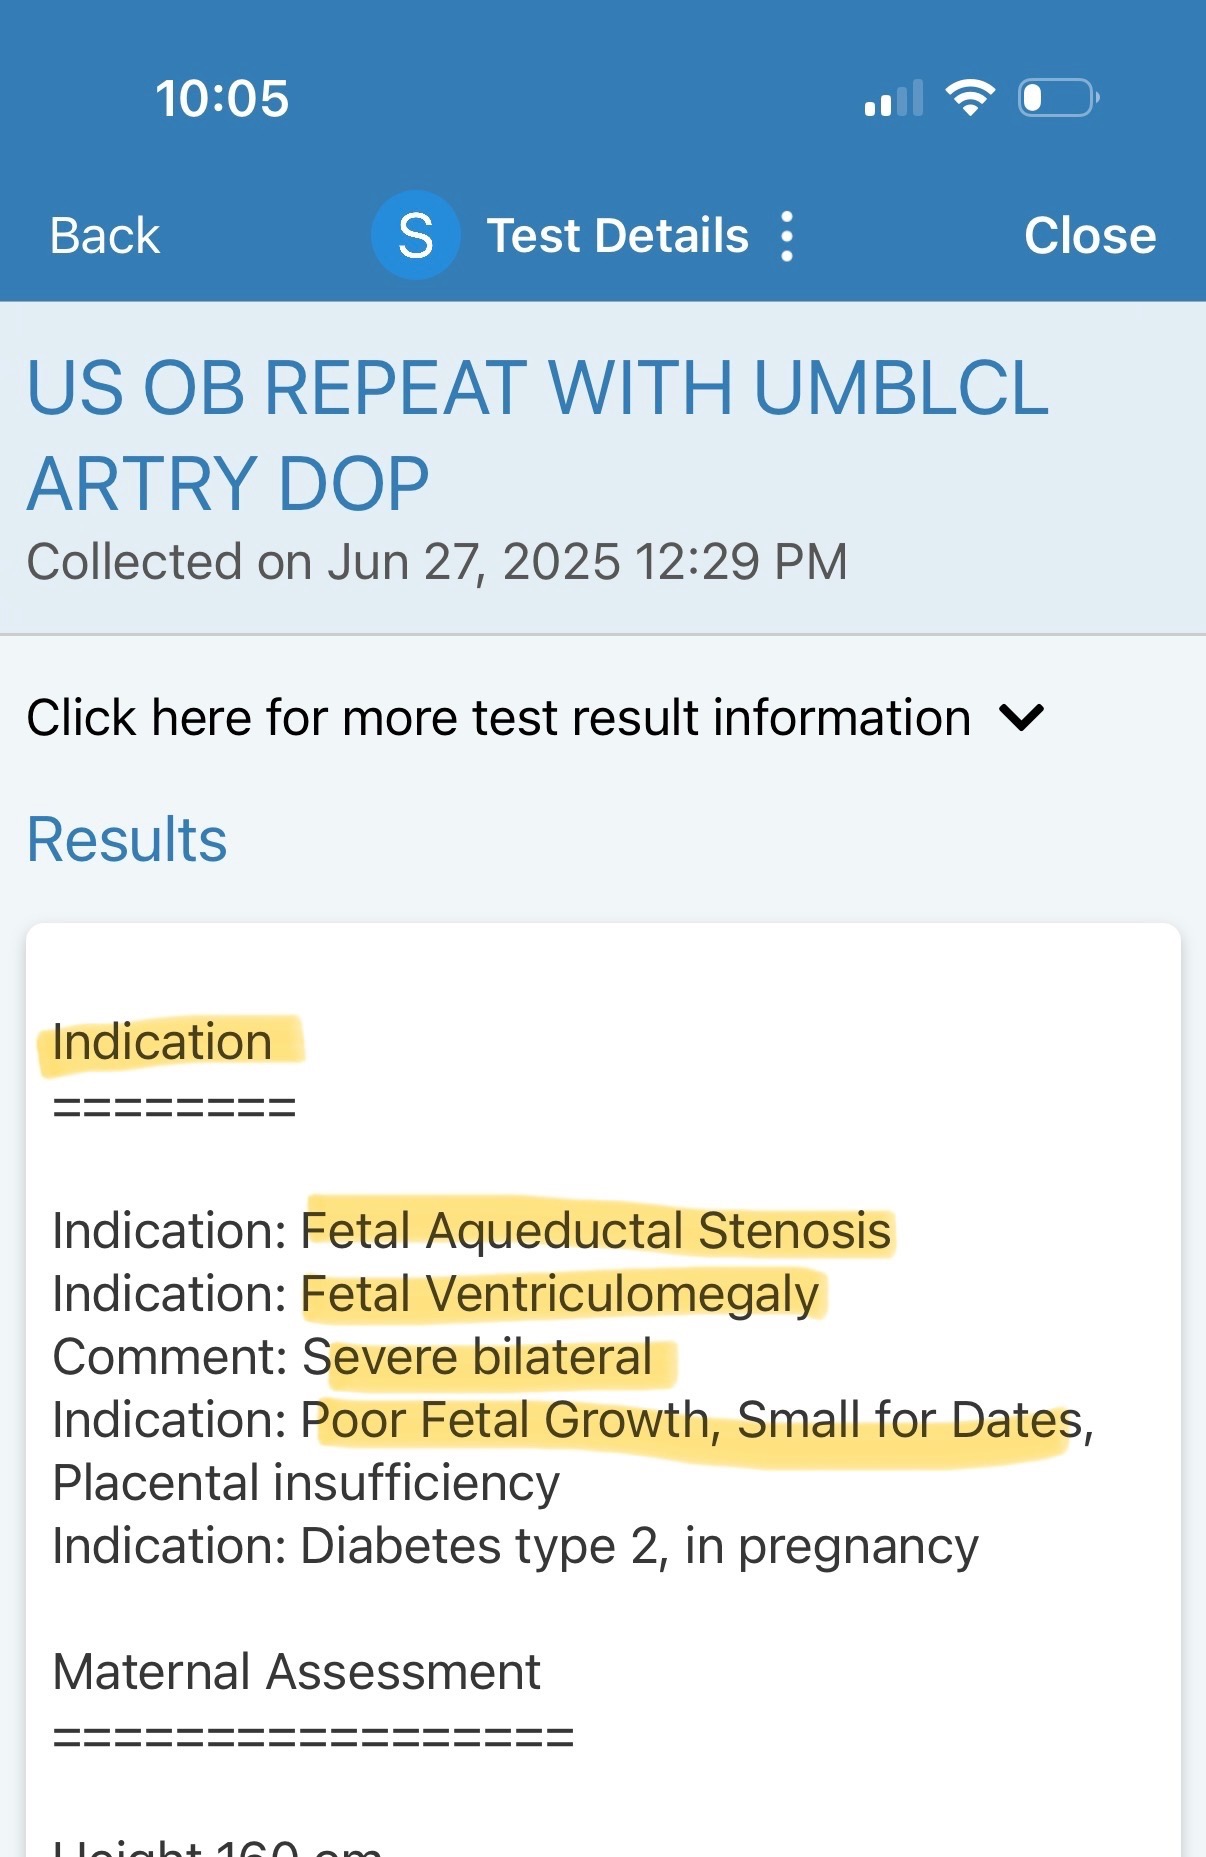Tap the 10:05 clock in status bar
The image size is (1206, 1857).
222,99
